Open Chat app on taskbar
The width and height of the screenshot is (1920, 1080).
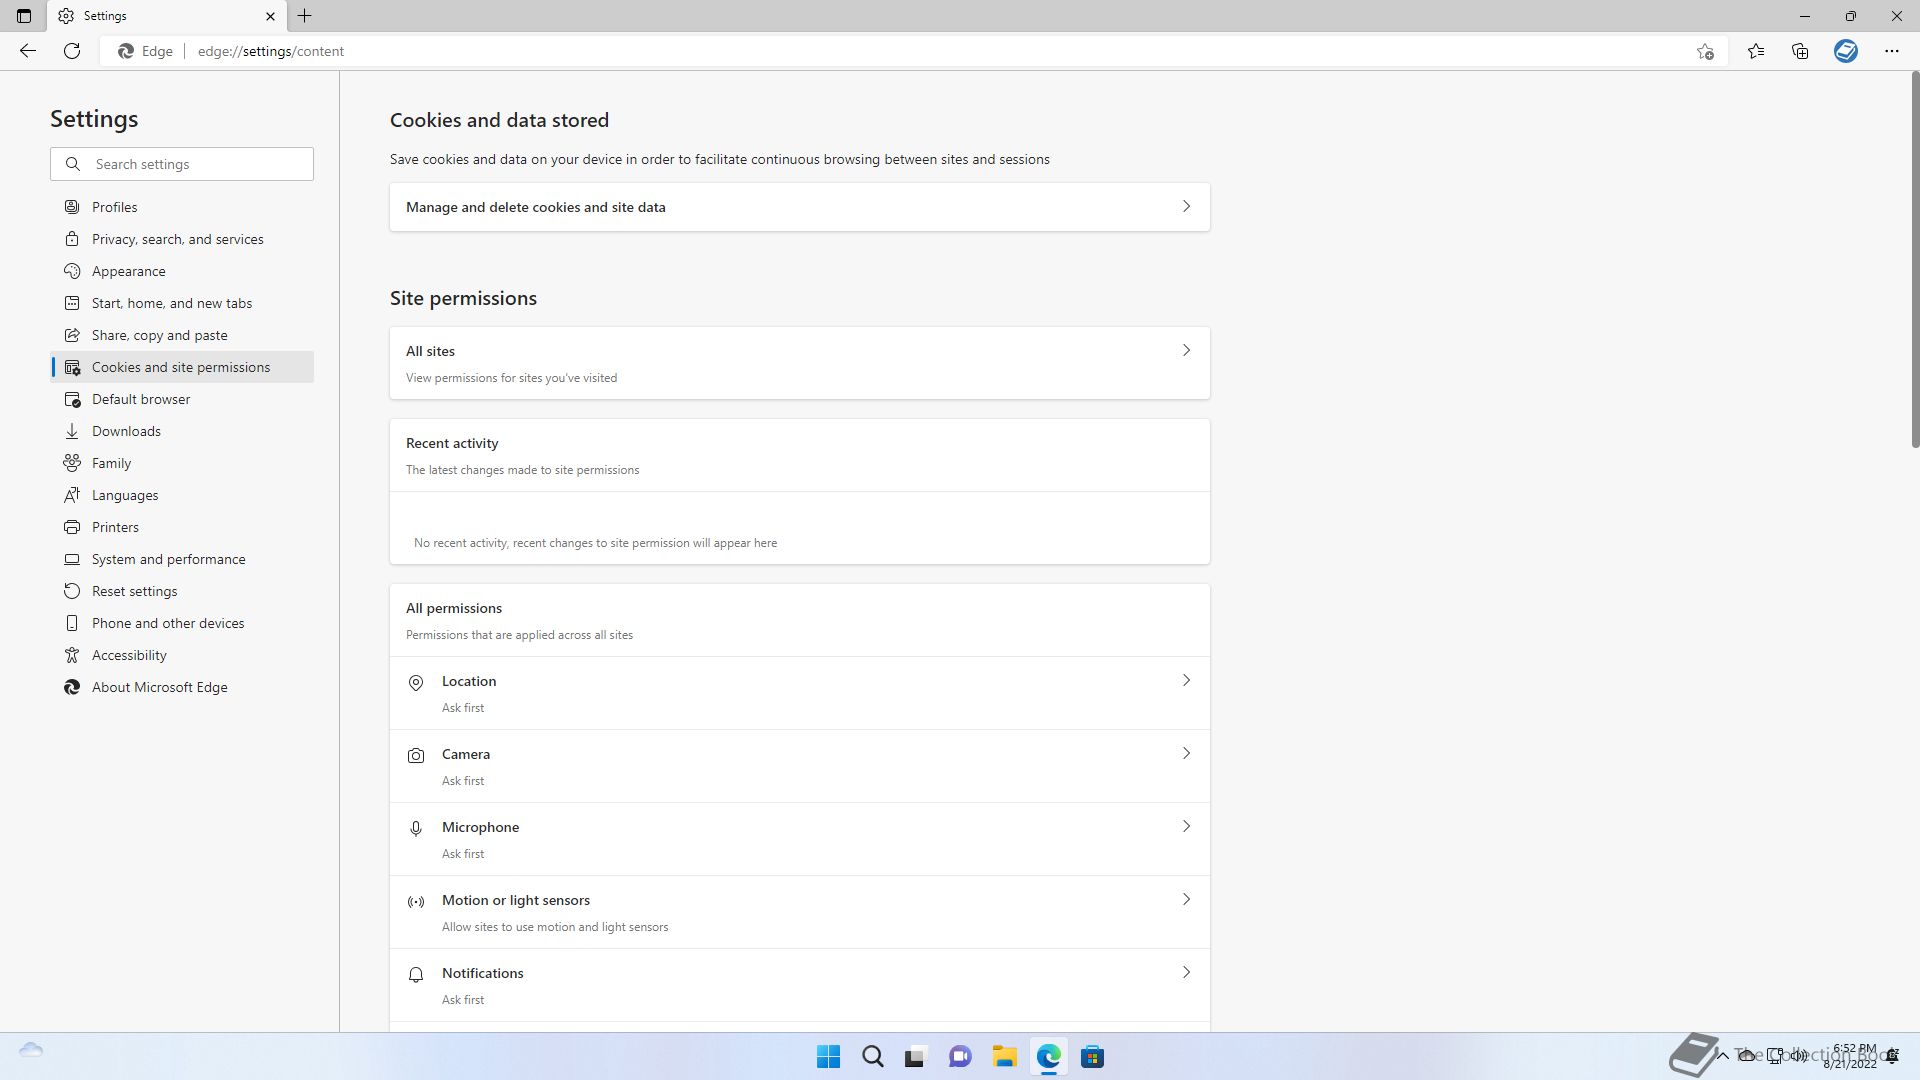pyautogui.click(x=960, y=1057)
